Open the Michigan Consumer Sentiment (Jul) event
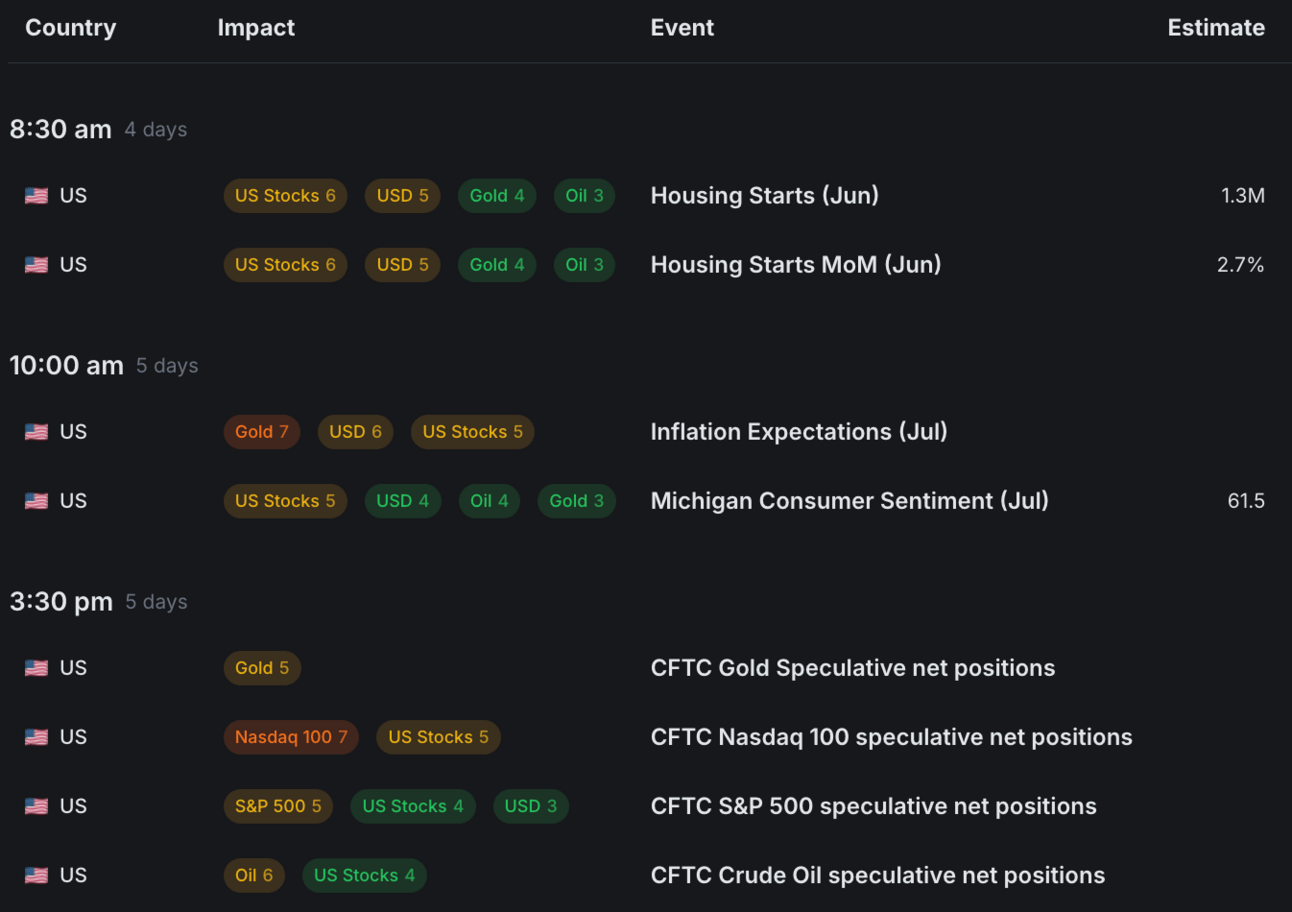The height and width of the screenshot is (912, 1292). coord(849,501)
